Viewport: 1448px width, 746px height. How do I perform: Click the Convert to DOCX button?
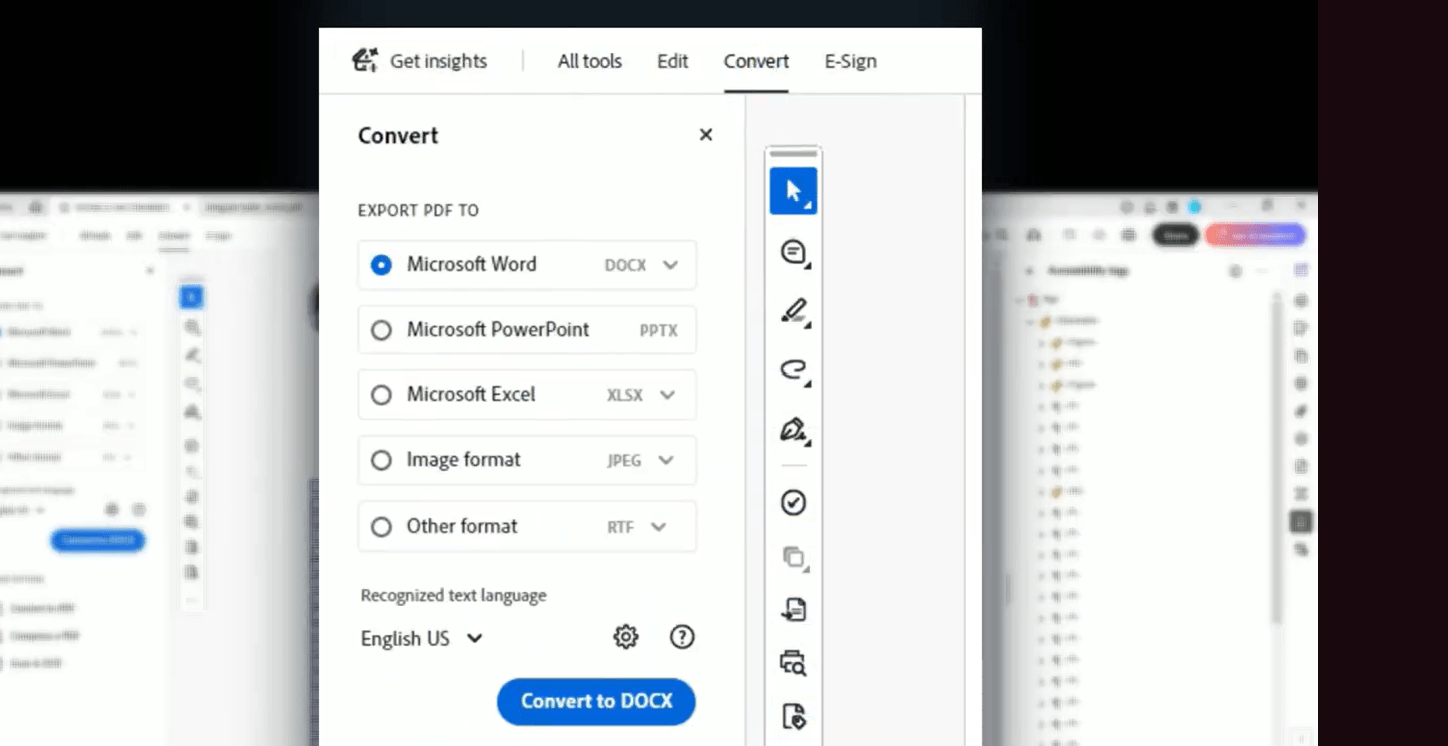[596, 701]
